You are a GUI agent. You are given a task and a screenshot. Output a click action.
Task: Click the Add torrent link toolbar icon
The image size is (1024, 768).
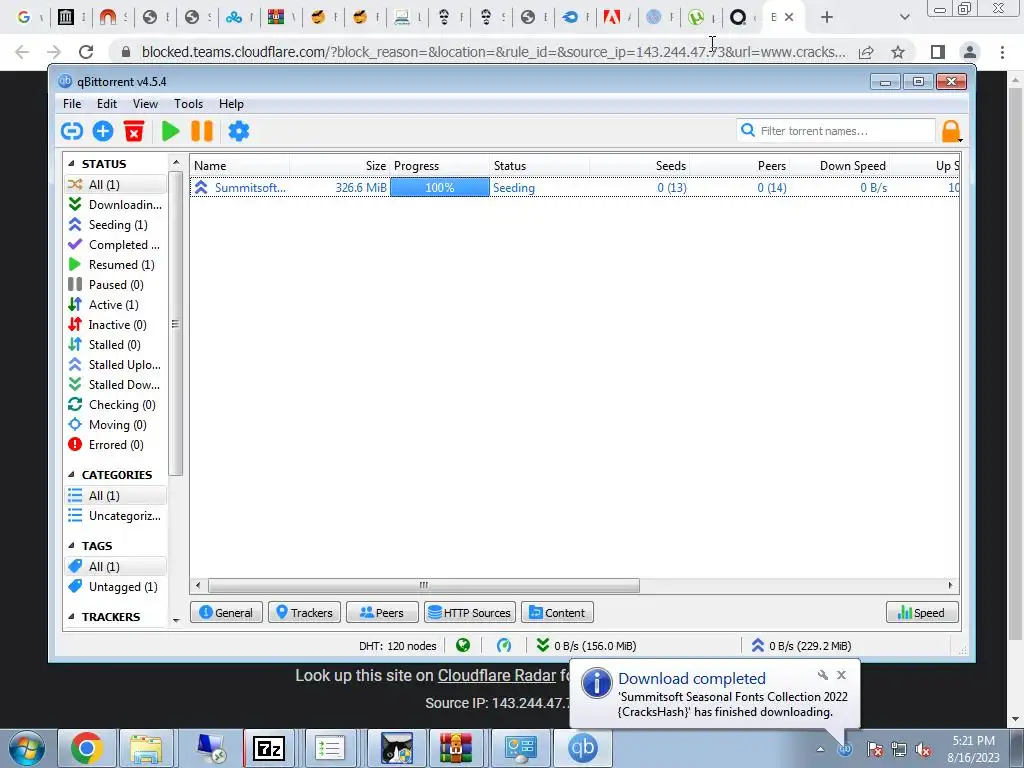tap(72, 131)
